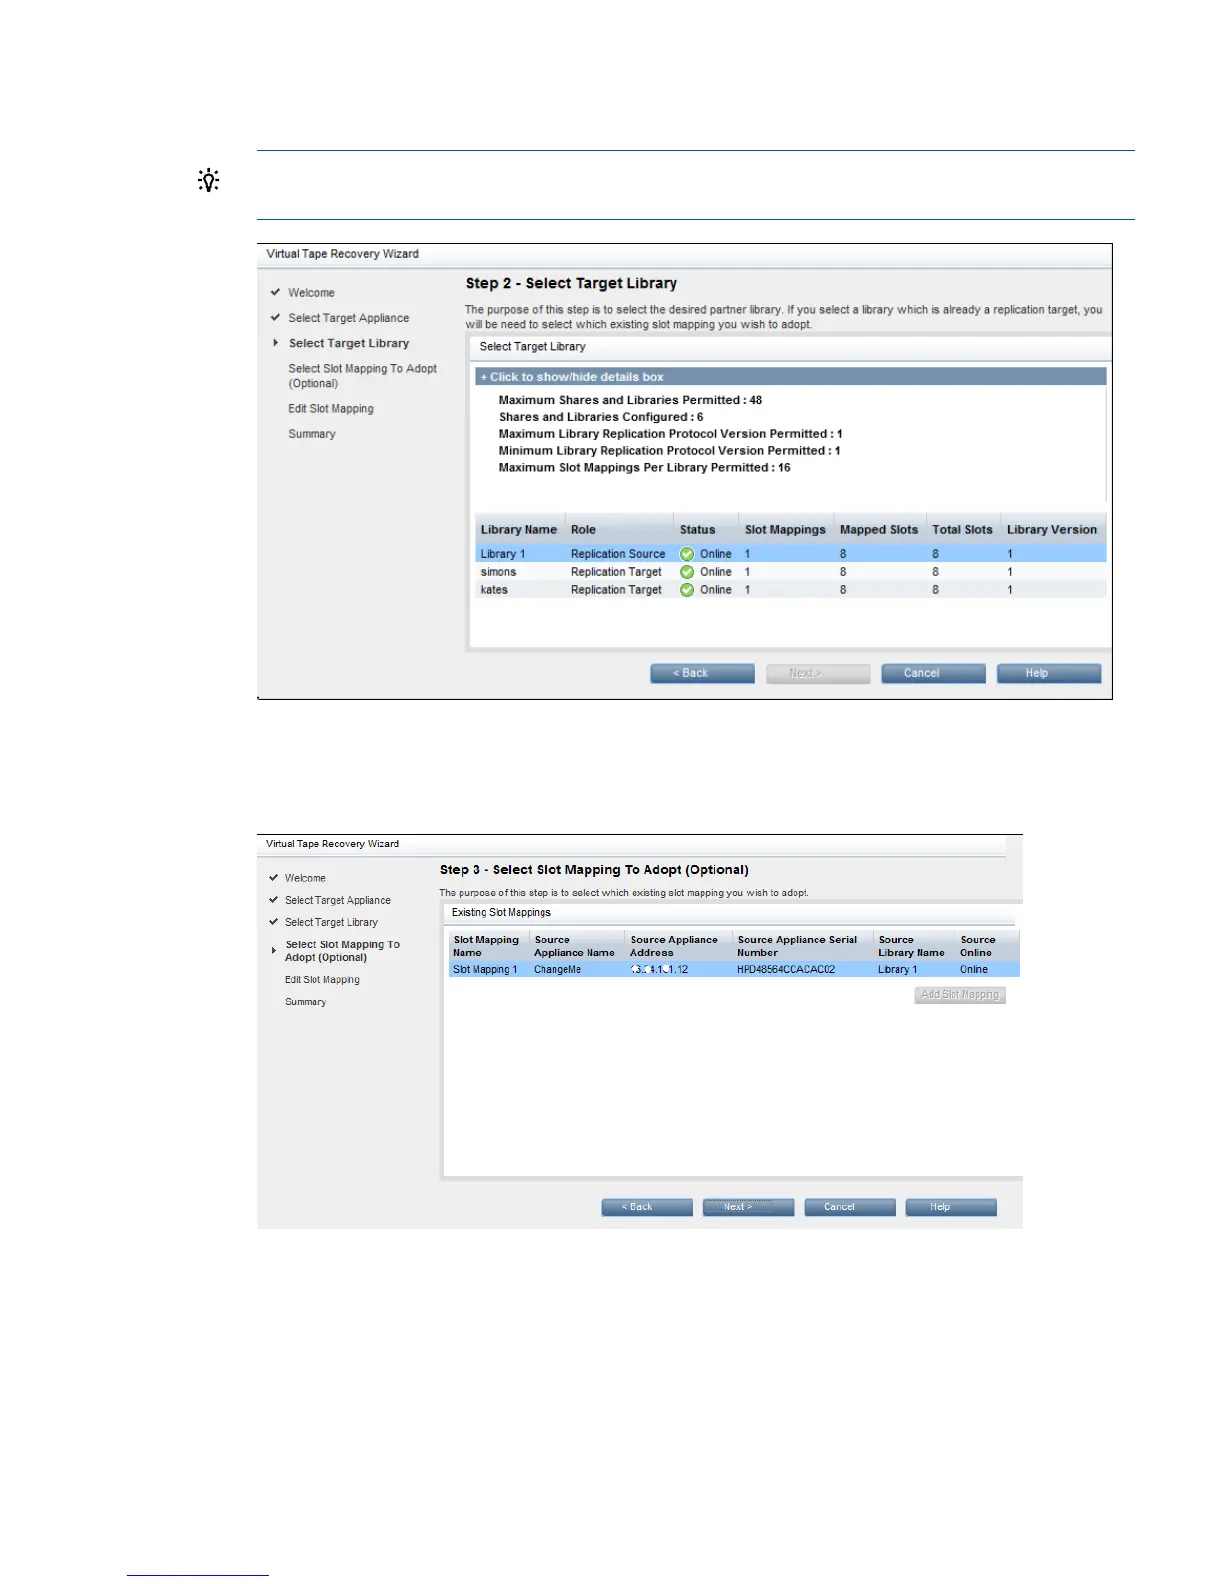Screen dimensions: 1224x1584
Task: Click the arrow marker beside Select Slot Mapping To Adopt in Step 3 wizard
Action: (274, 950)
